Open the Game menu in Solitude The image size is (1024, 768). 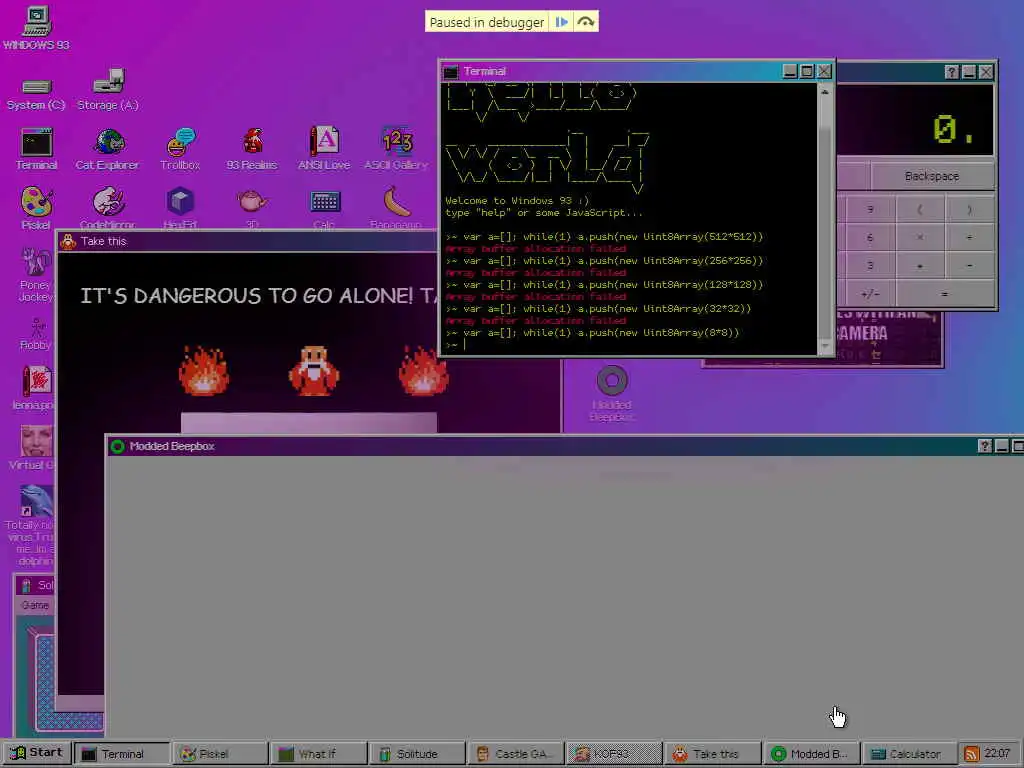(35, 605)
